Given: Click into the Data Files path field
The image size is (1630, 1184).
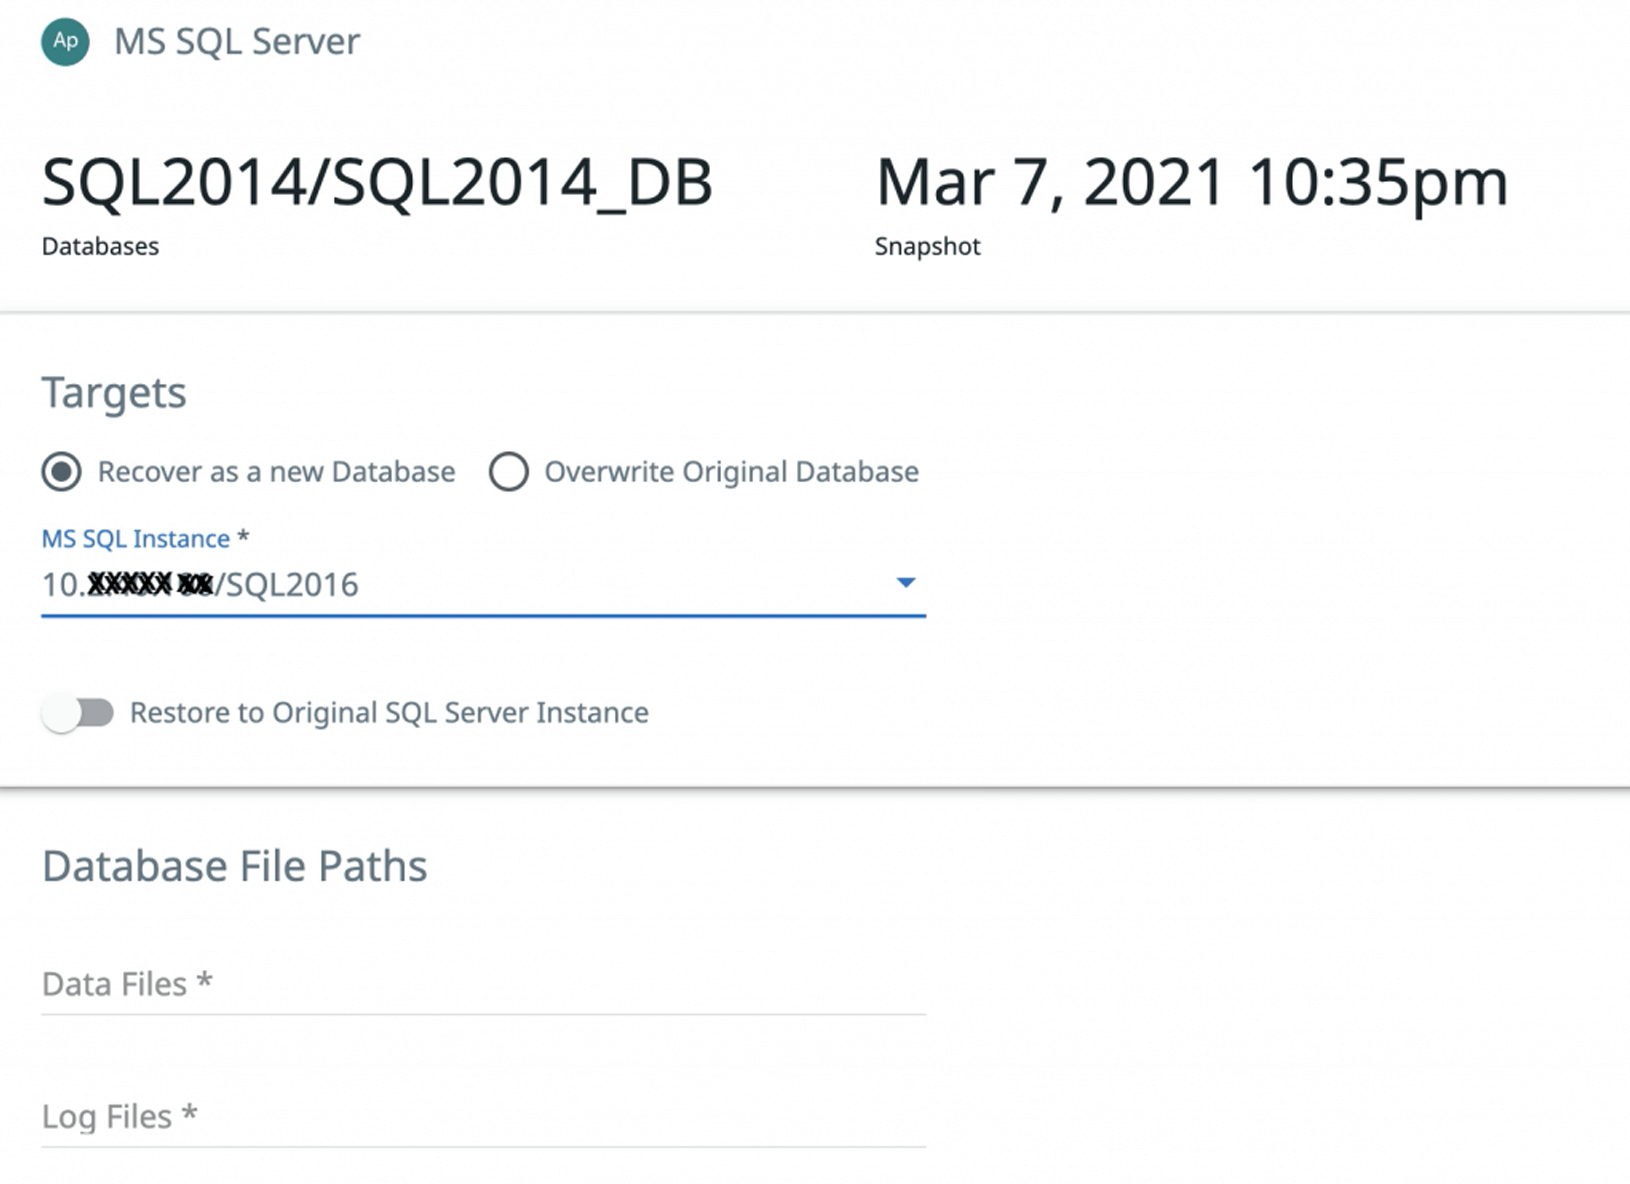Looking at the screenshot, I should click(483, 985).
